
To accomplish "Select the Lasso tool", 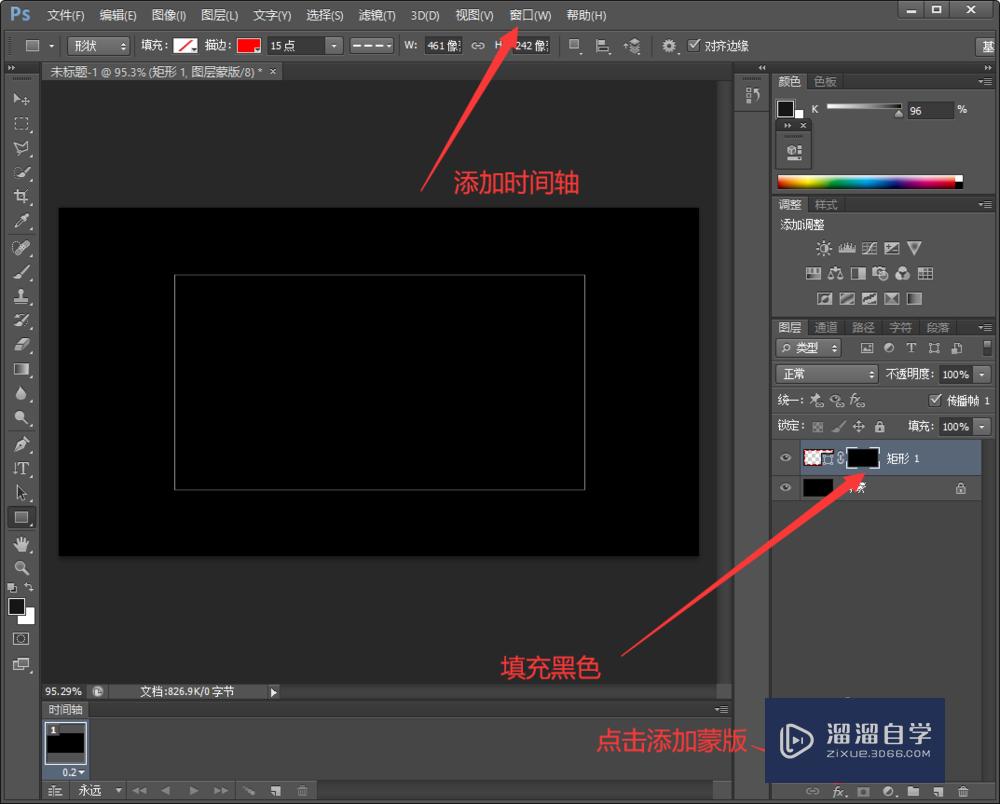I will coord(21,148).
